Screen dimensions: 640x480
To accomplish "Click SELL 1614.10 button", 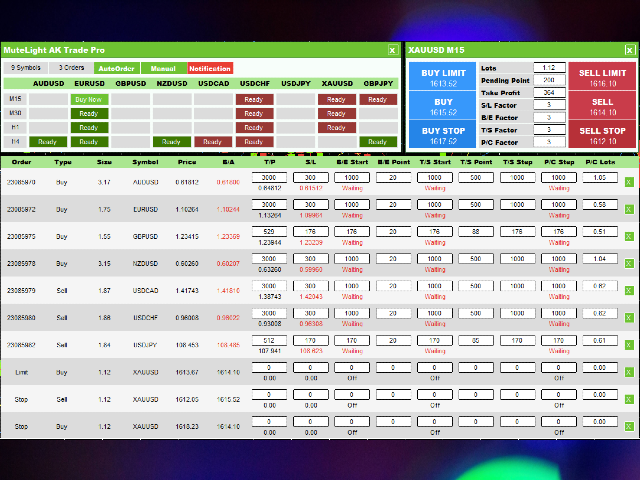I will 602,105.
